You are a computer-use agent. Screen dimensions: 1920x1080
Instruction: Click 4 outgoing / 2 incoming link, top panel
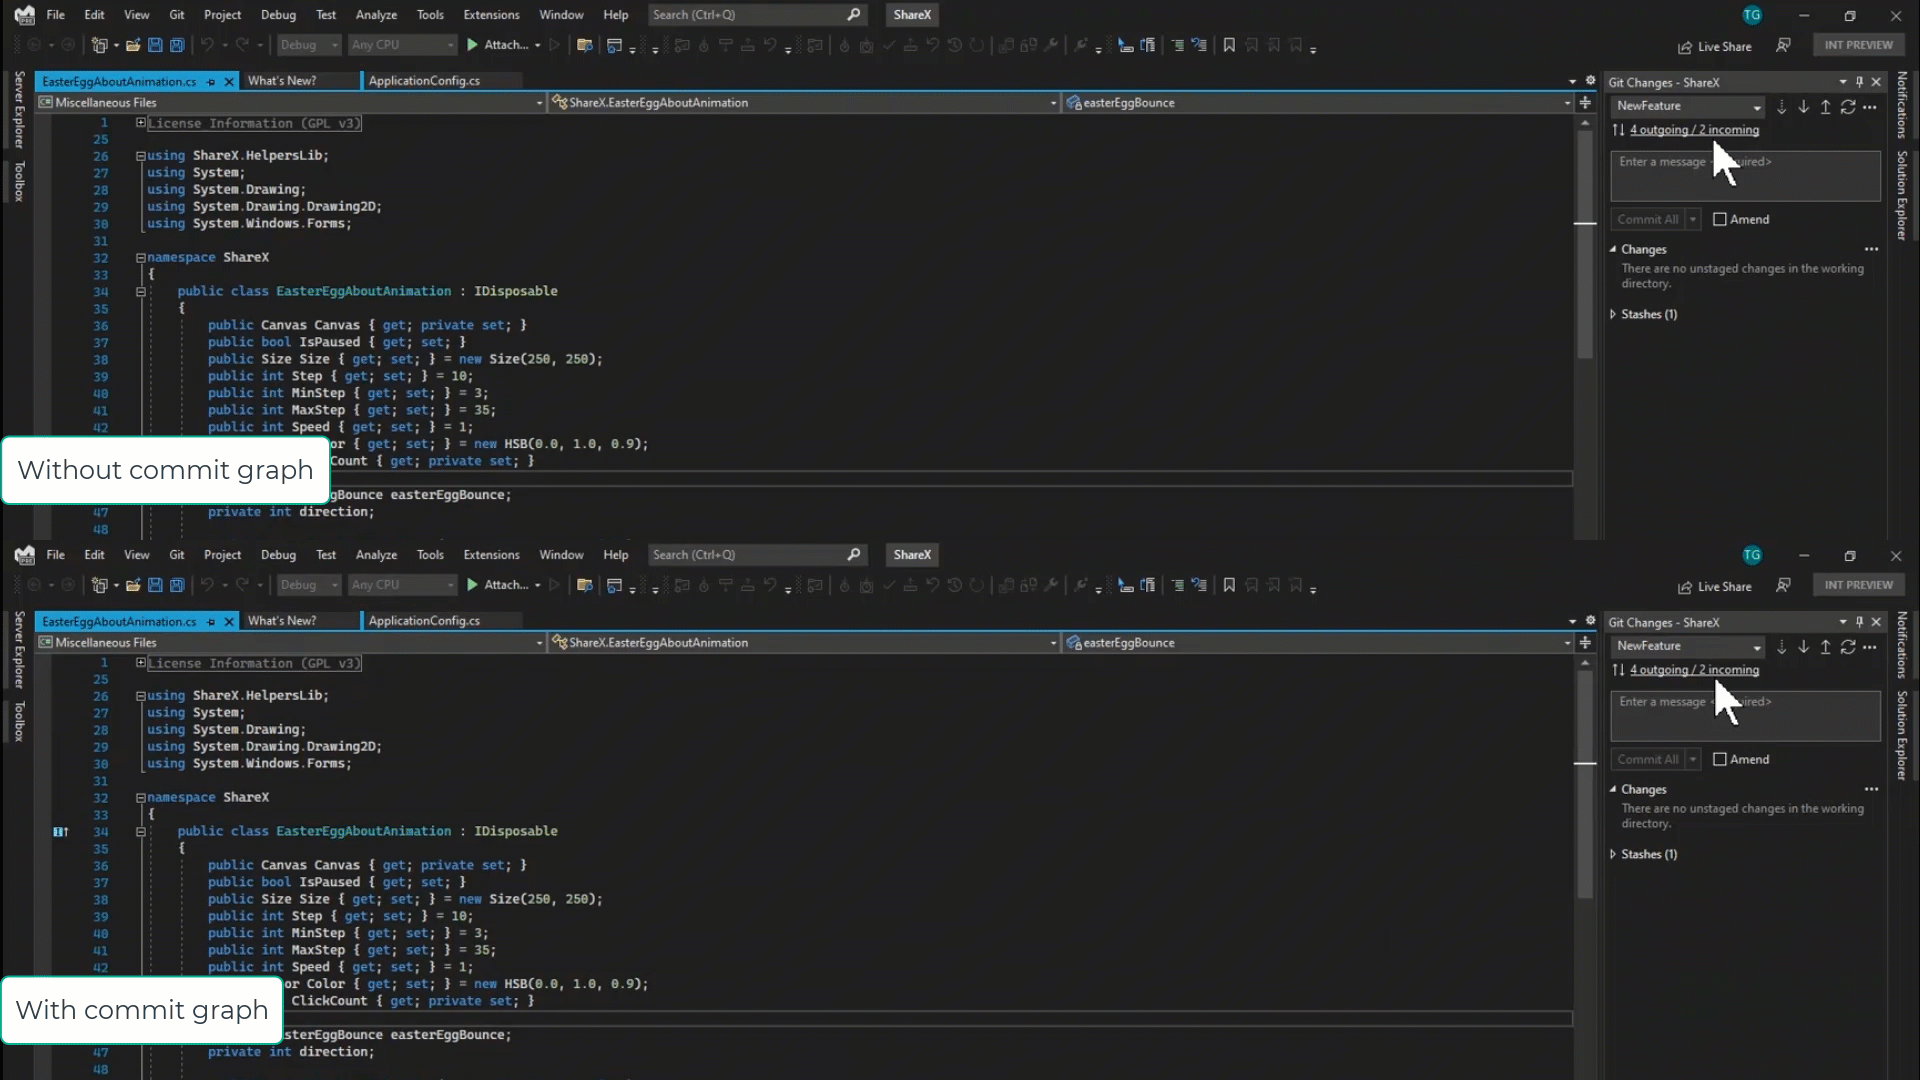[x=1693, y=130]
